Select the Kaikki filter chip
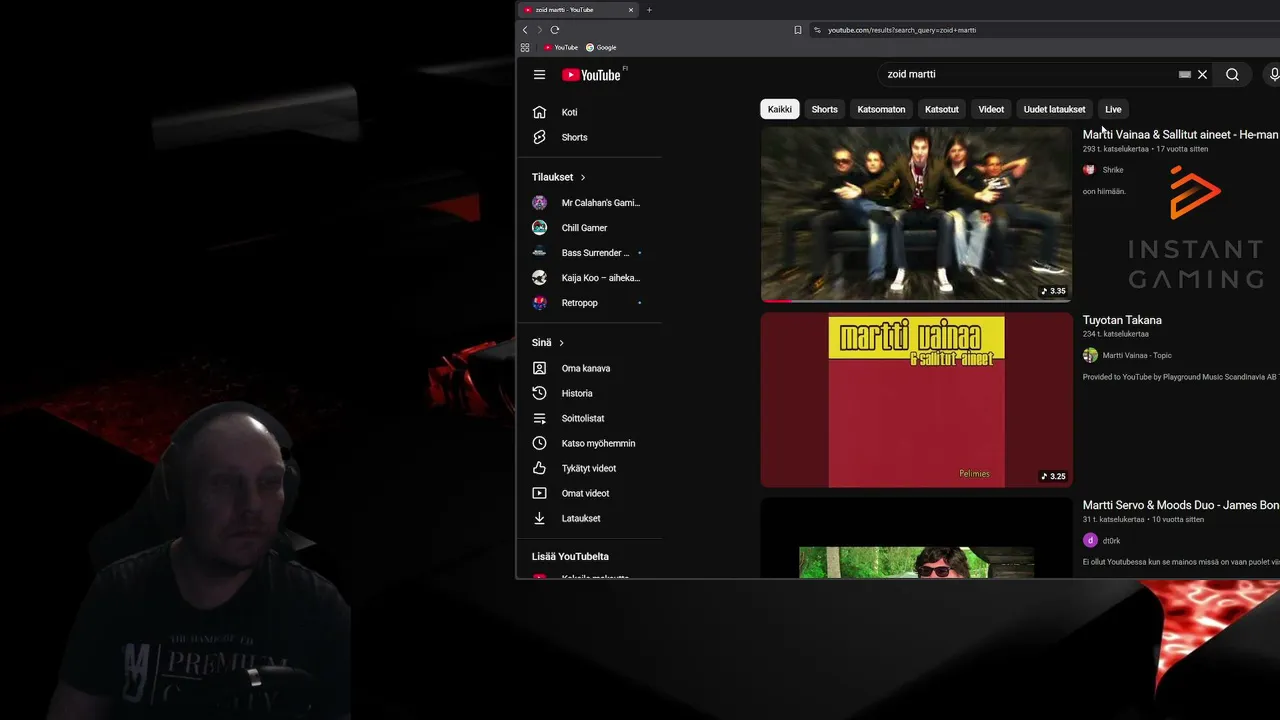 [x=780, y=109]
